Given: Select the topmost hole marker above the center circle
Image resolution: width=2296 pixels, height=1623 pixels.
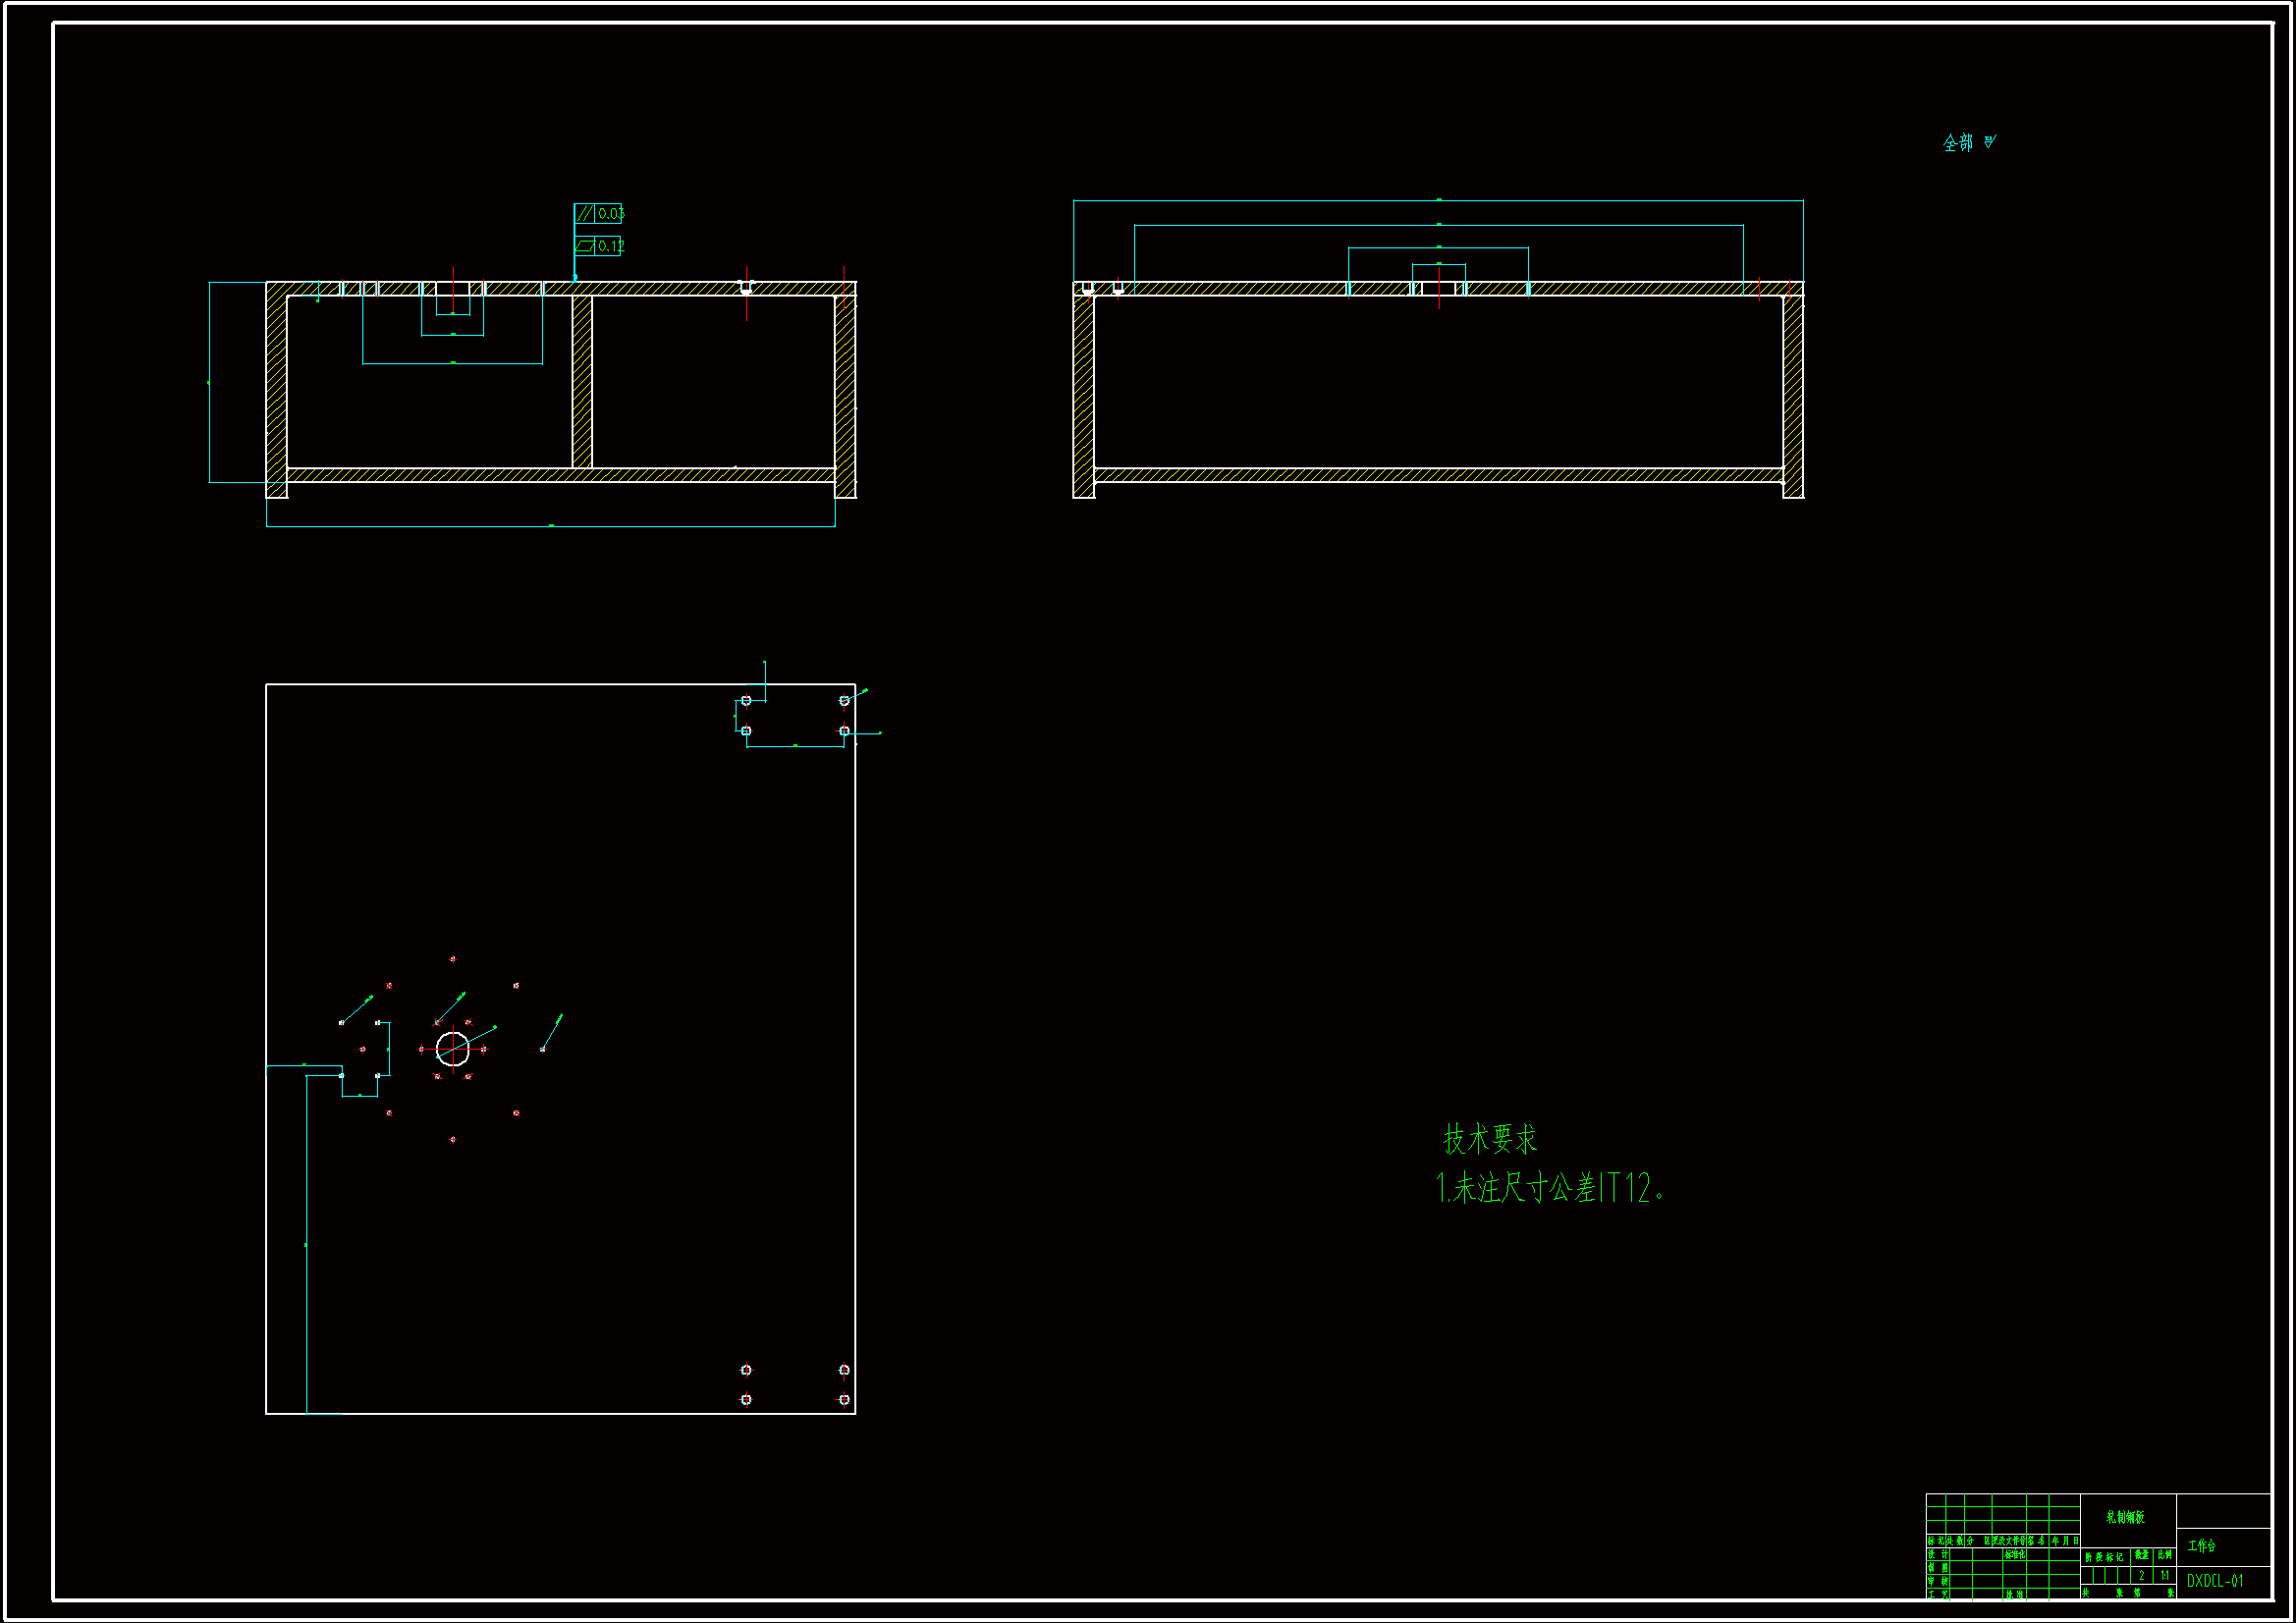Looking at the screenshot, I should coord(453,958).
